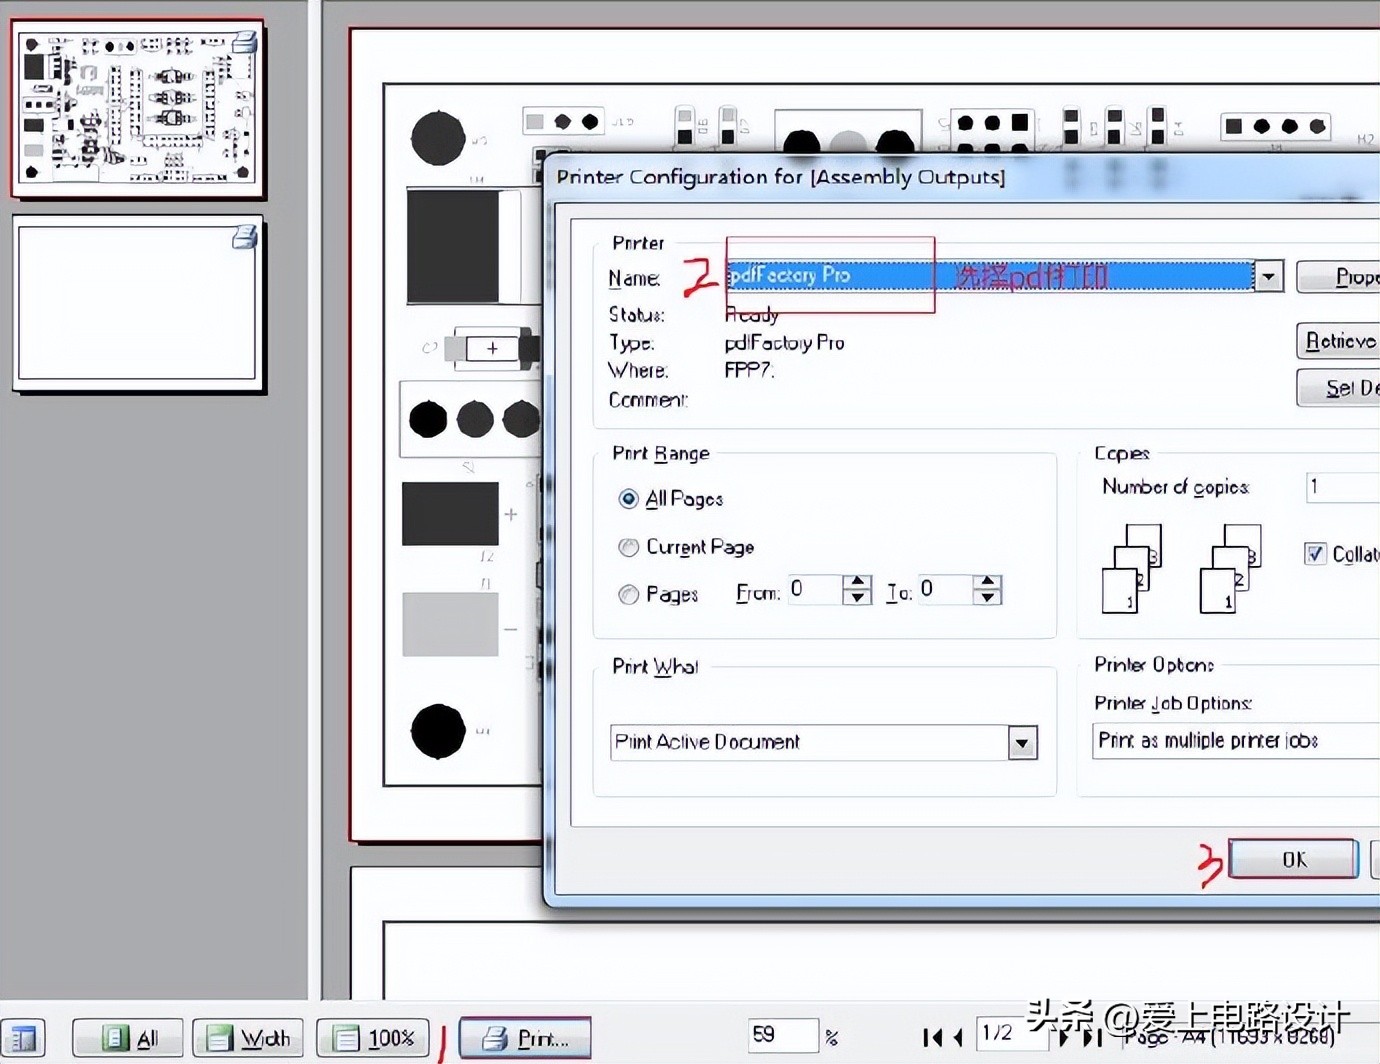Increment the From page stepper
This screenshot has width=1380, height=1064.
(x=856, y=583)
